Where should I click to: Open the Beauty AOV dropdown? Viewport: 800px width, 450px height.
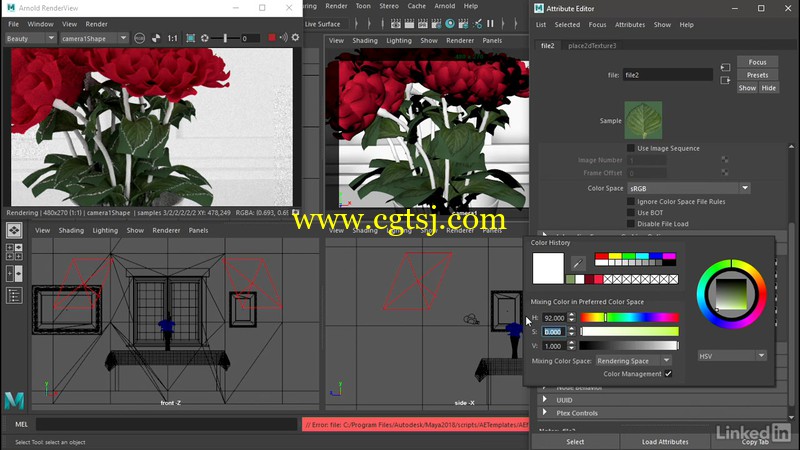click(x=30, y=38)
